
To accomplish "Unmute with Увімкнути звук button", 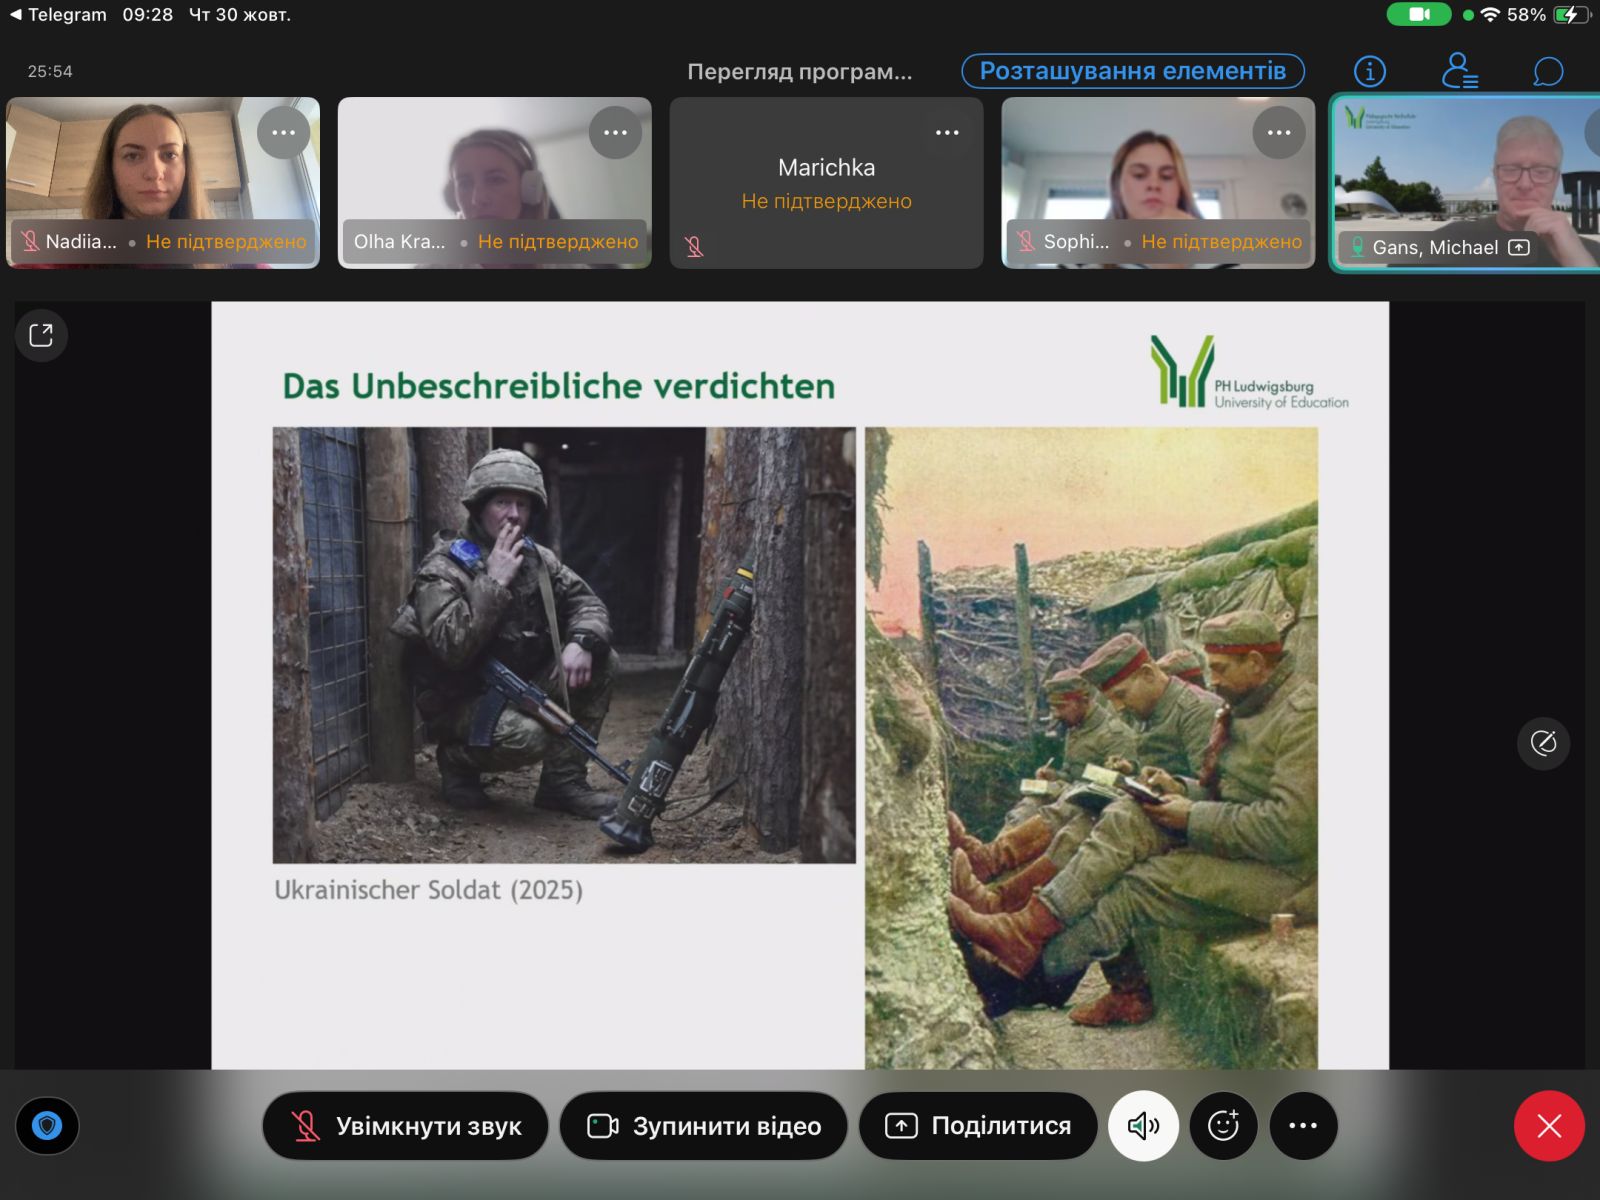I will (406, 1126).
